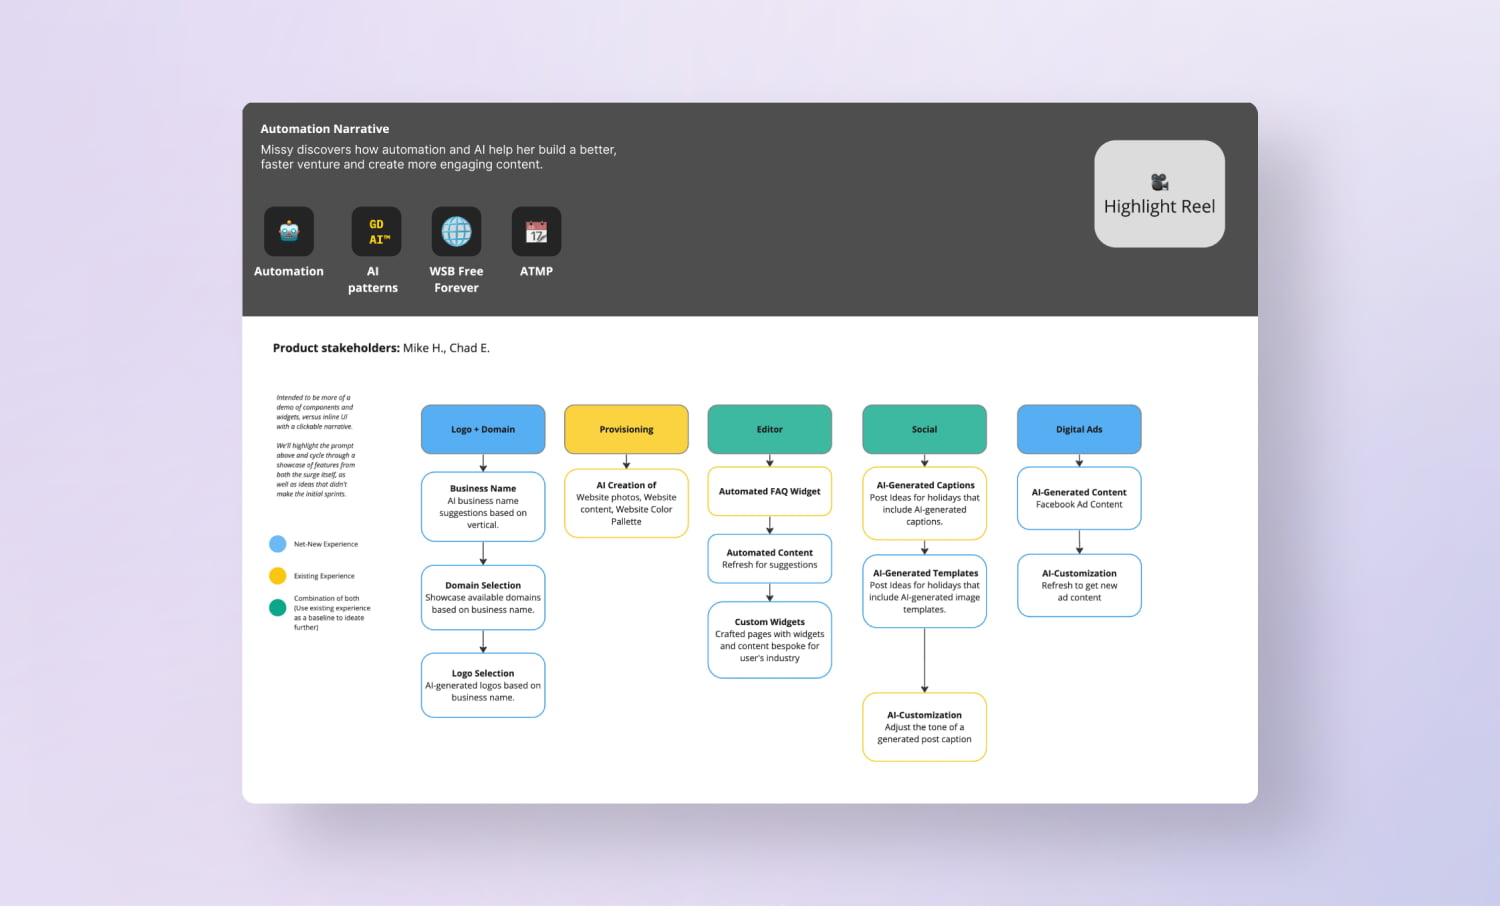This screenshot has width=1500, height=906.
Task: Select the Business Name suggestions box
Action: pyautogui.click(x=483, y=506)
